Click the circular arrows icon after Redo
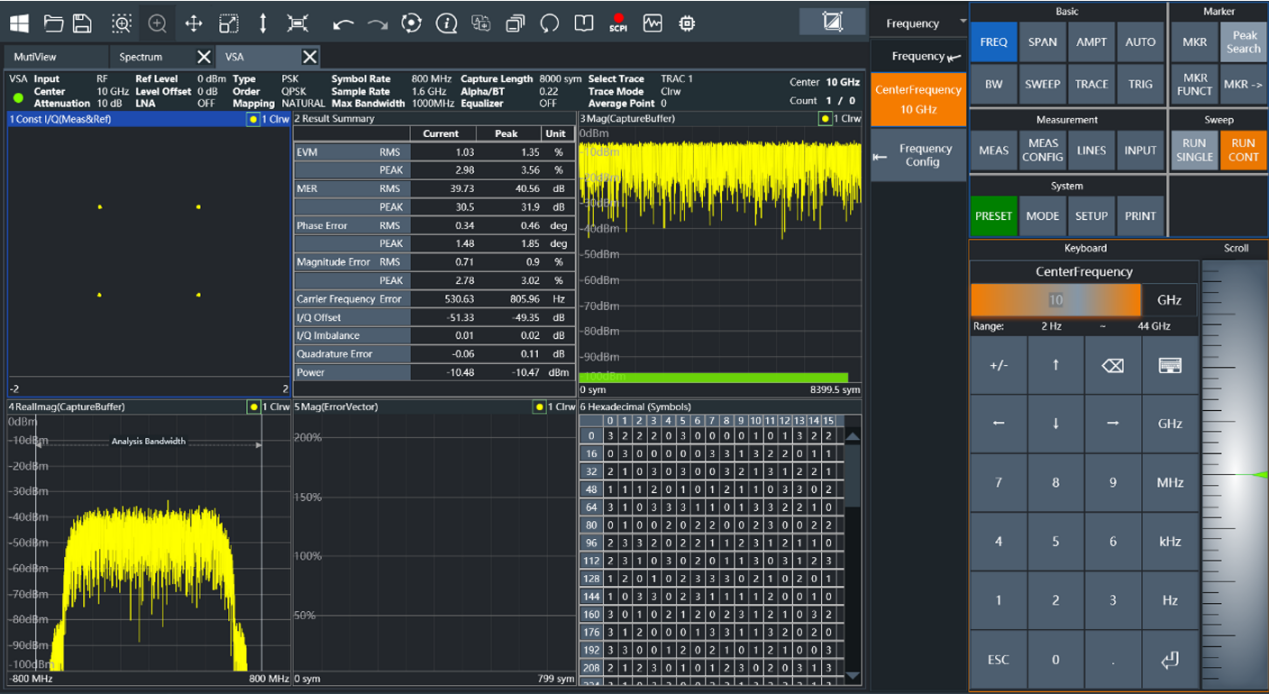 pyautogui.click(x=411, y=22)
